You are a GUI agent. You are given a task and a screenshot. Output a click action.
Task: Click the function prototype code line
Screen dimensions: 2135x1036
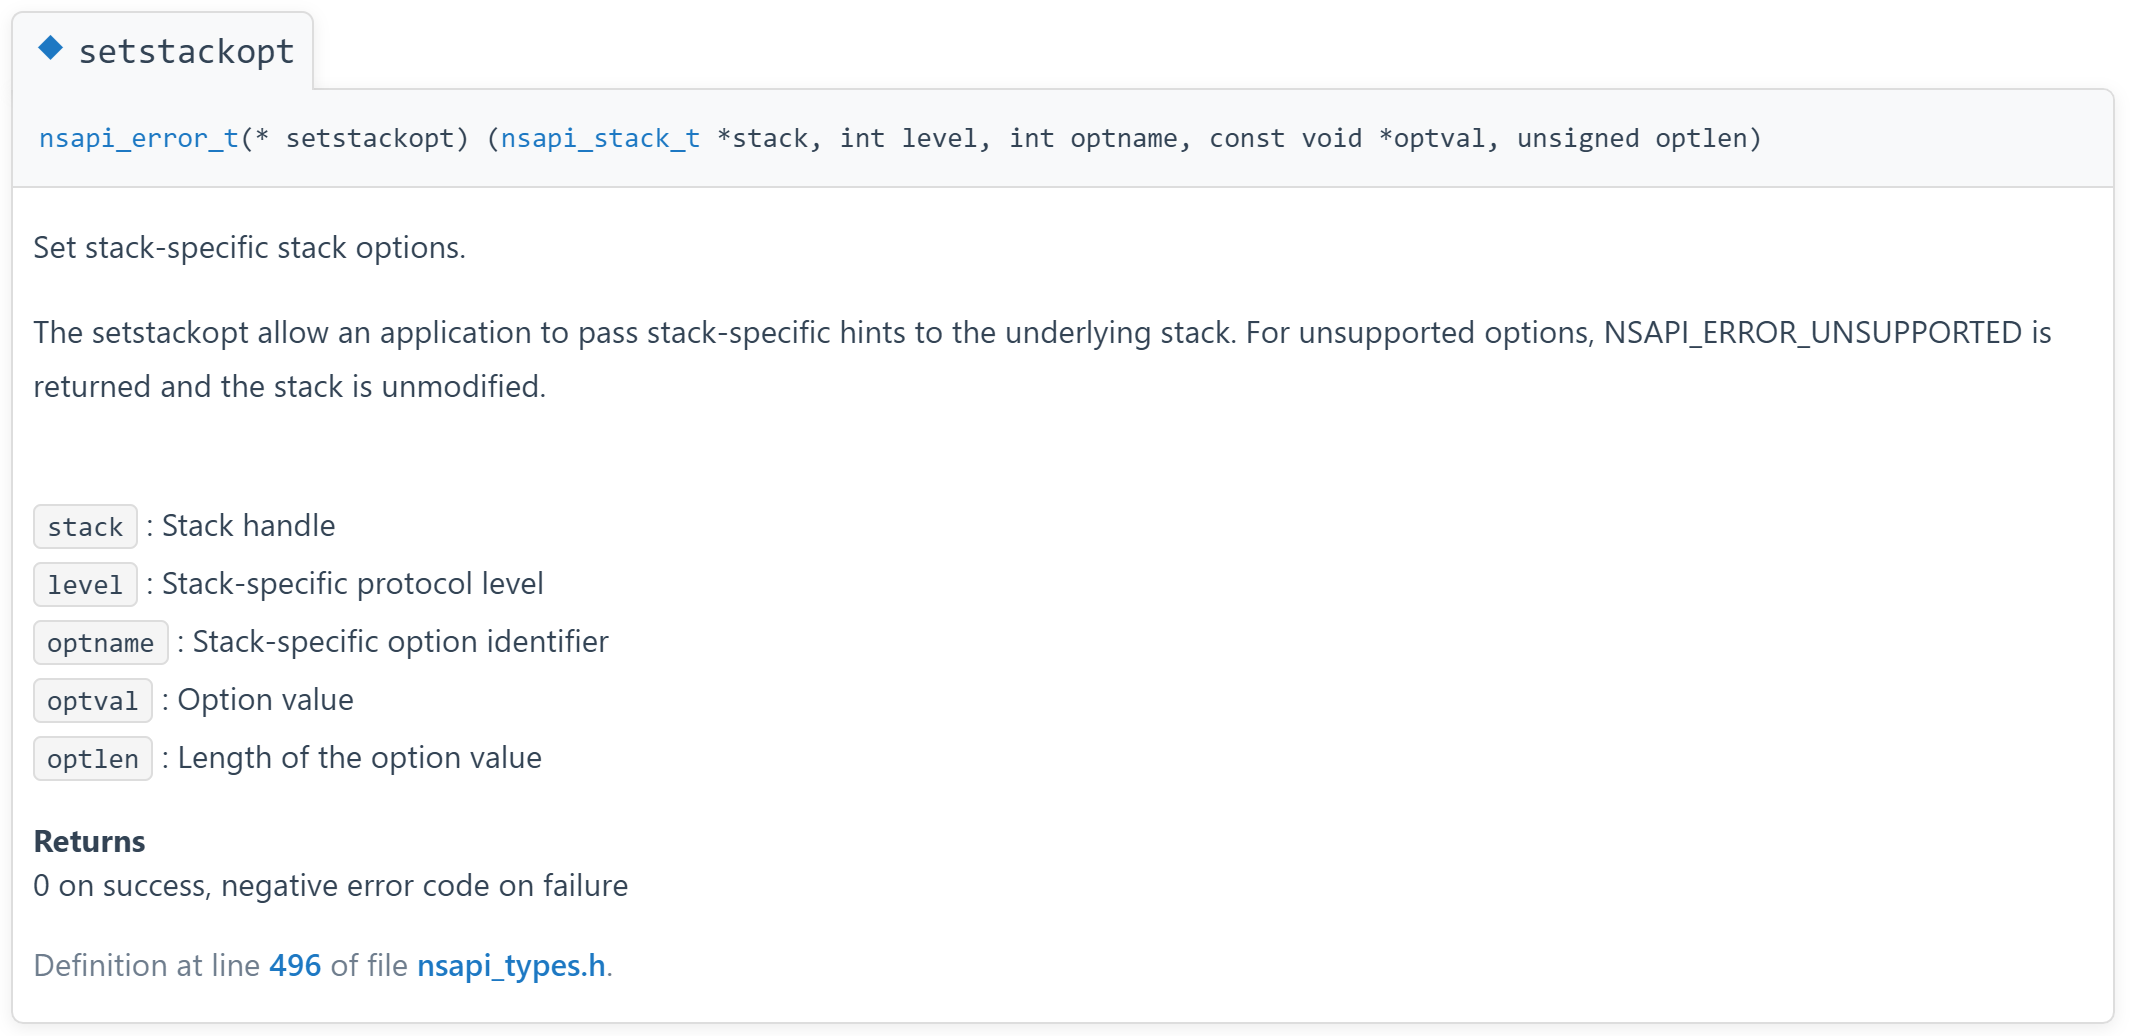pos(900,138)
